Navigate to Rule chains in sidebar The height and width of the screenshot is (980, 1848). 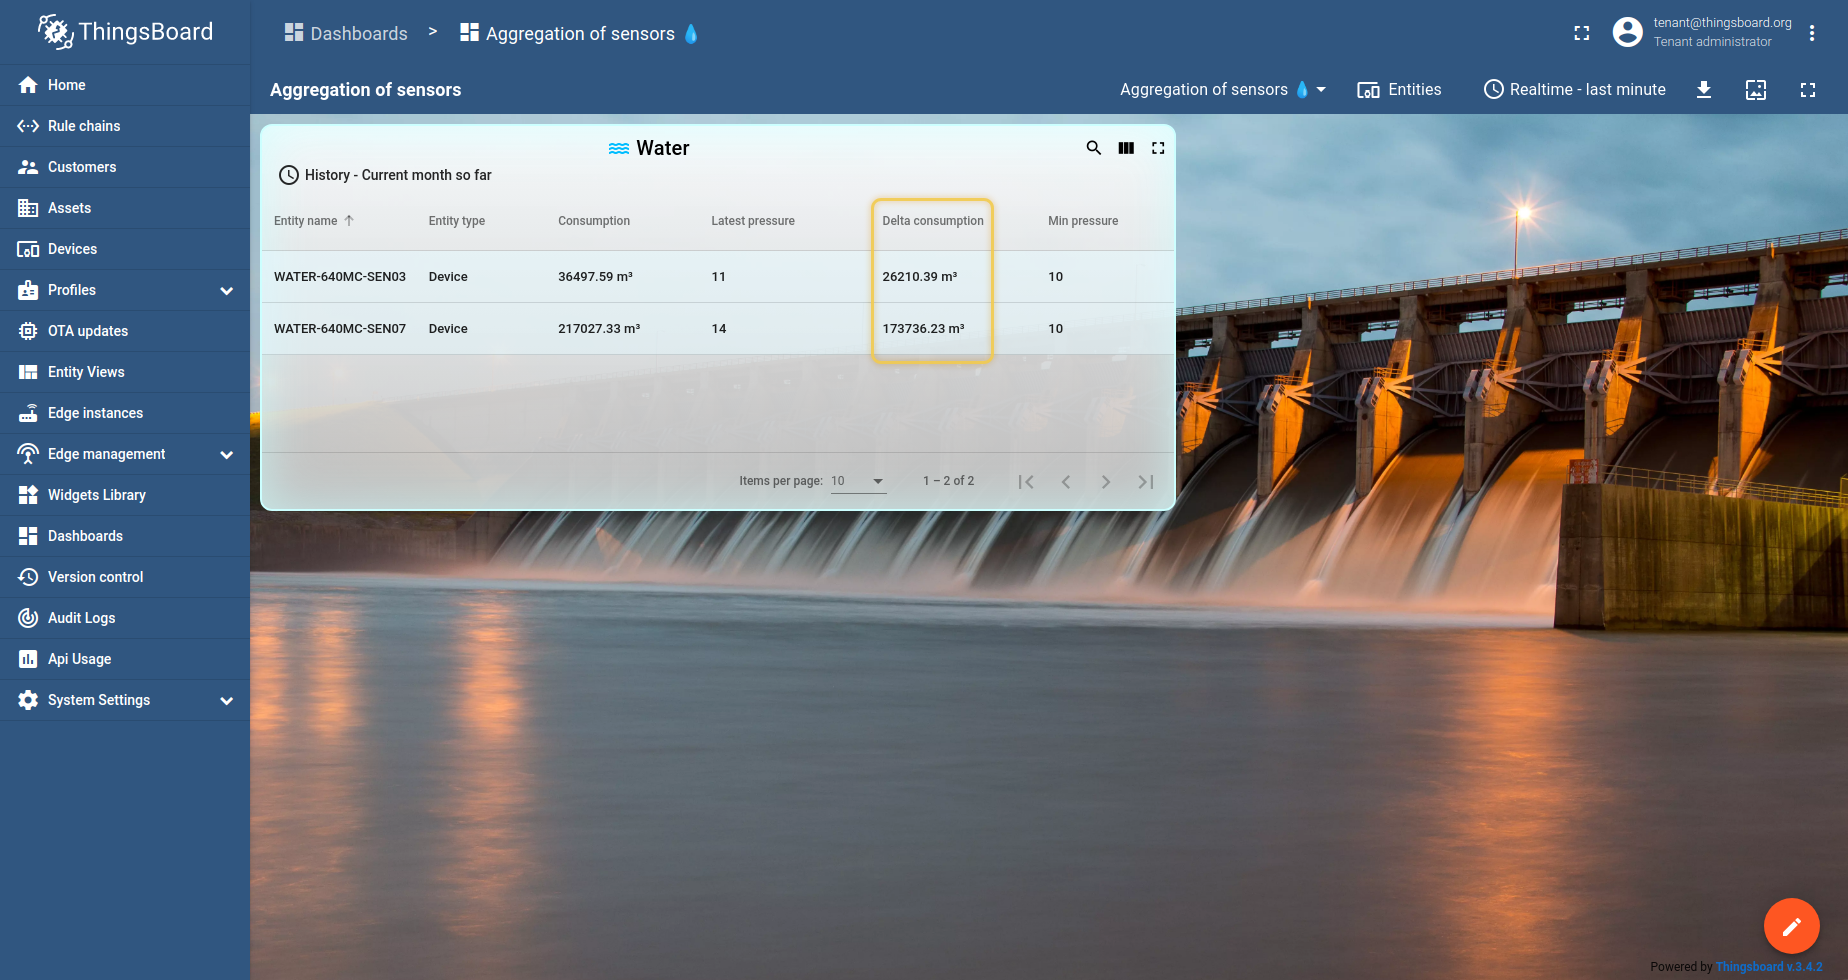tap(84, 126)
